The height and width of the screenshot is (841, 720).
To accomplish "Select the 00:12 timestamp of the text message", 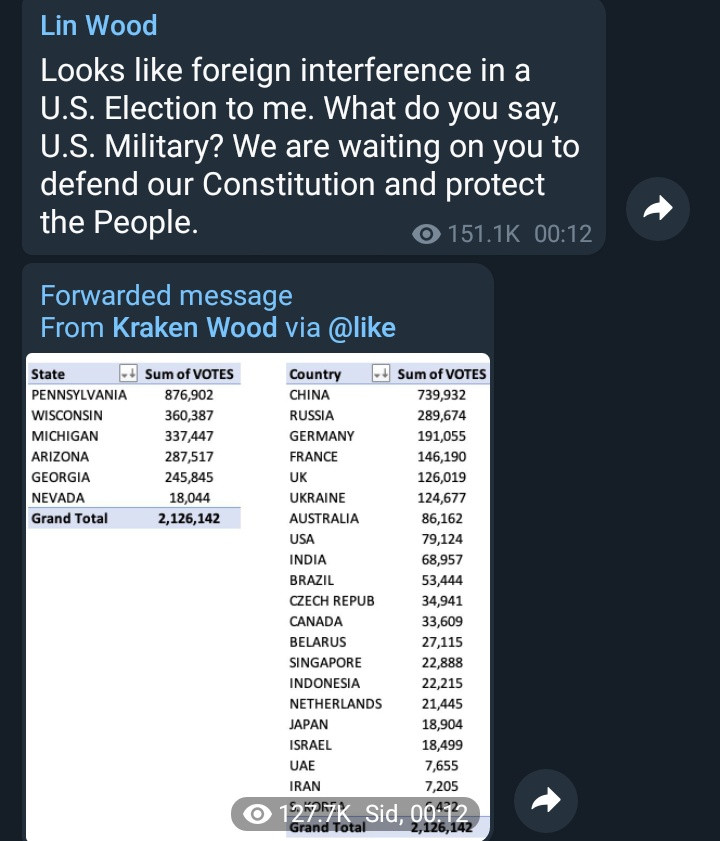I will (x=563, y=234).
